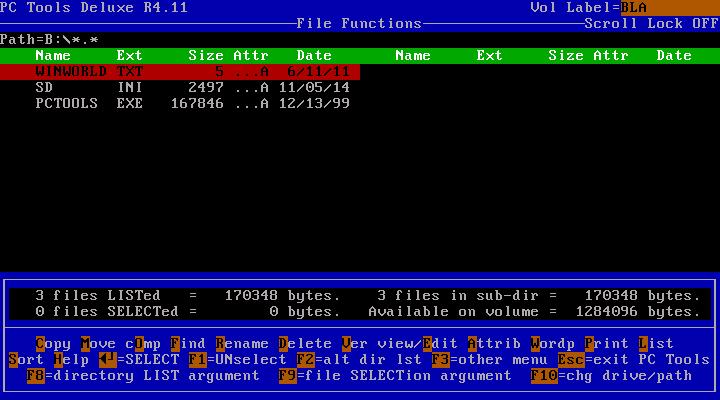The height and width of the screenshot is (400, 720).
Task: Click F2=alt dir lst option
Action: tap(358, 359)
